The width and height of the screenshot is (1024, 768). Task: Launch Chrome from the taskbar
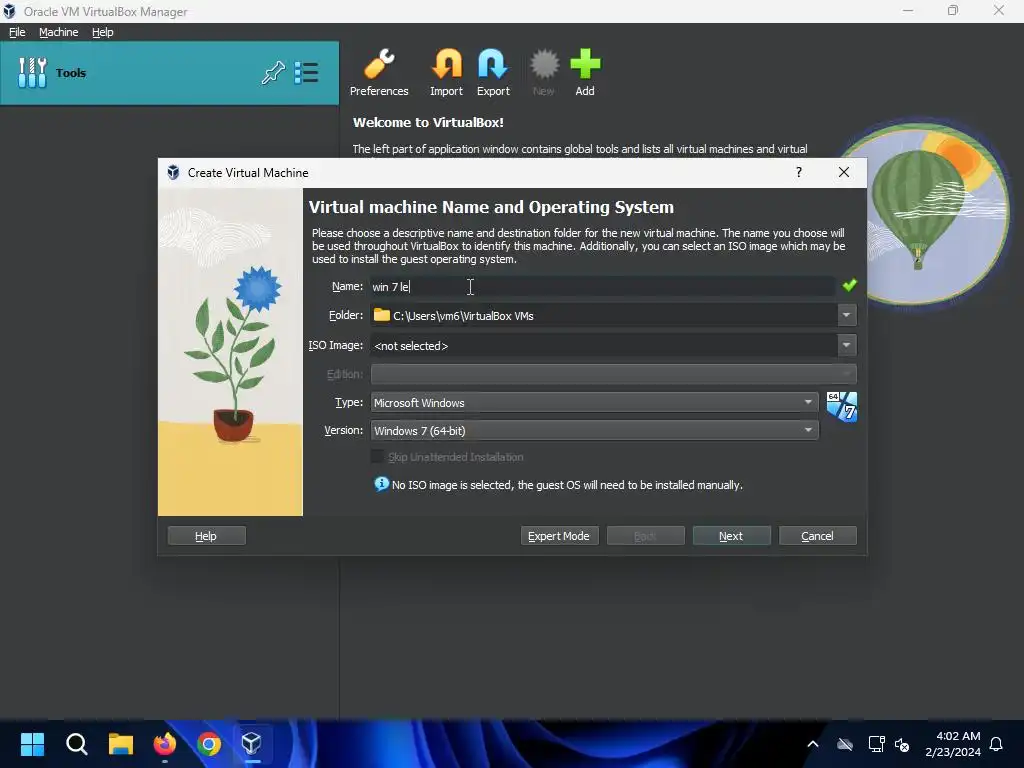pyautogui.click(x=209, y=743)
